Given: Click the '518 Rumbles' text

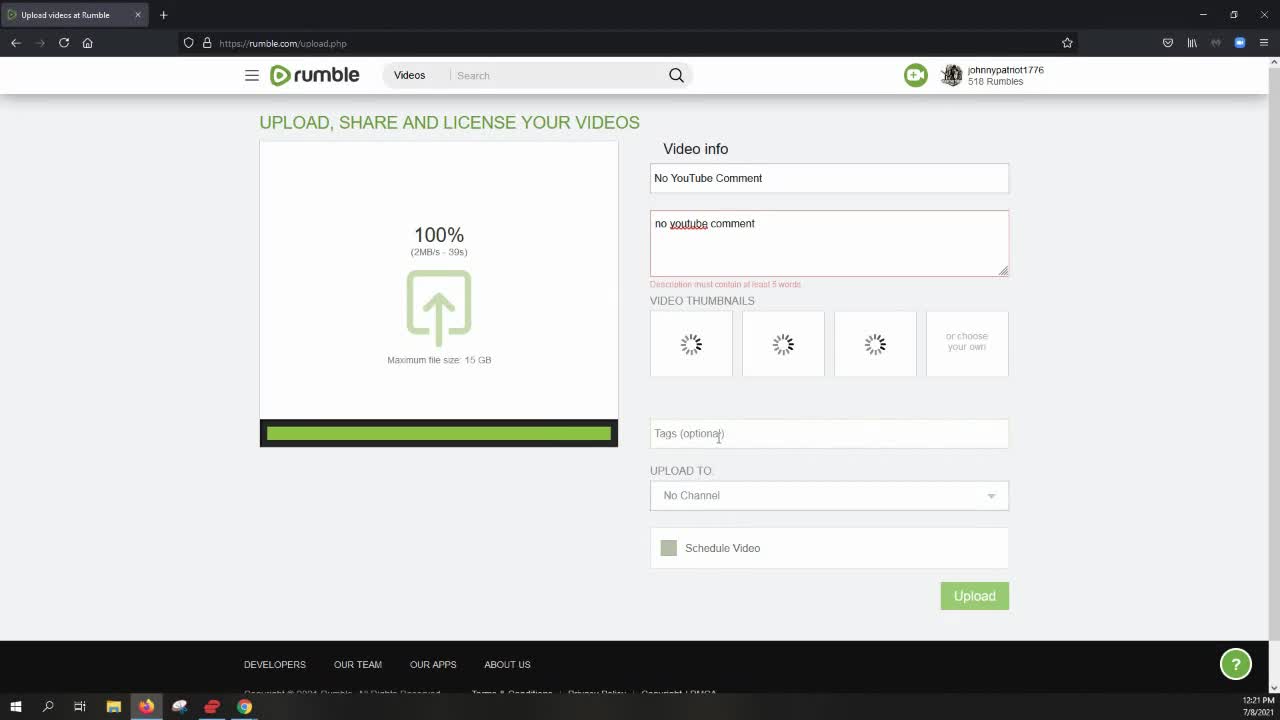Looking at the screenshot, I should [995, 82].
